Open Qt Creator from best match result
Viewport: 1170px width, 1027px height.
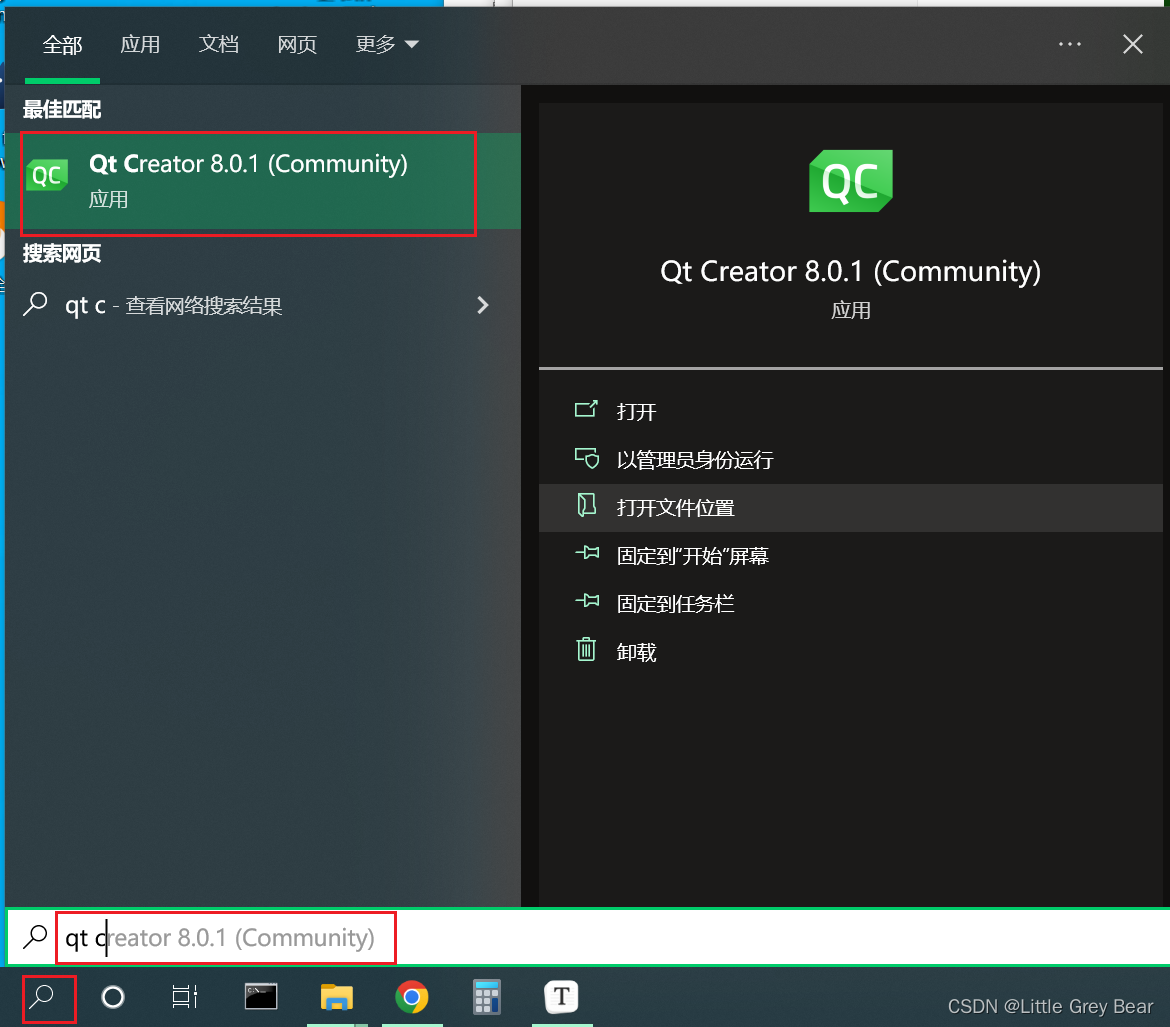[x=248, y=180]
